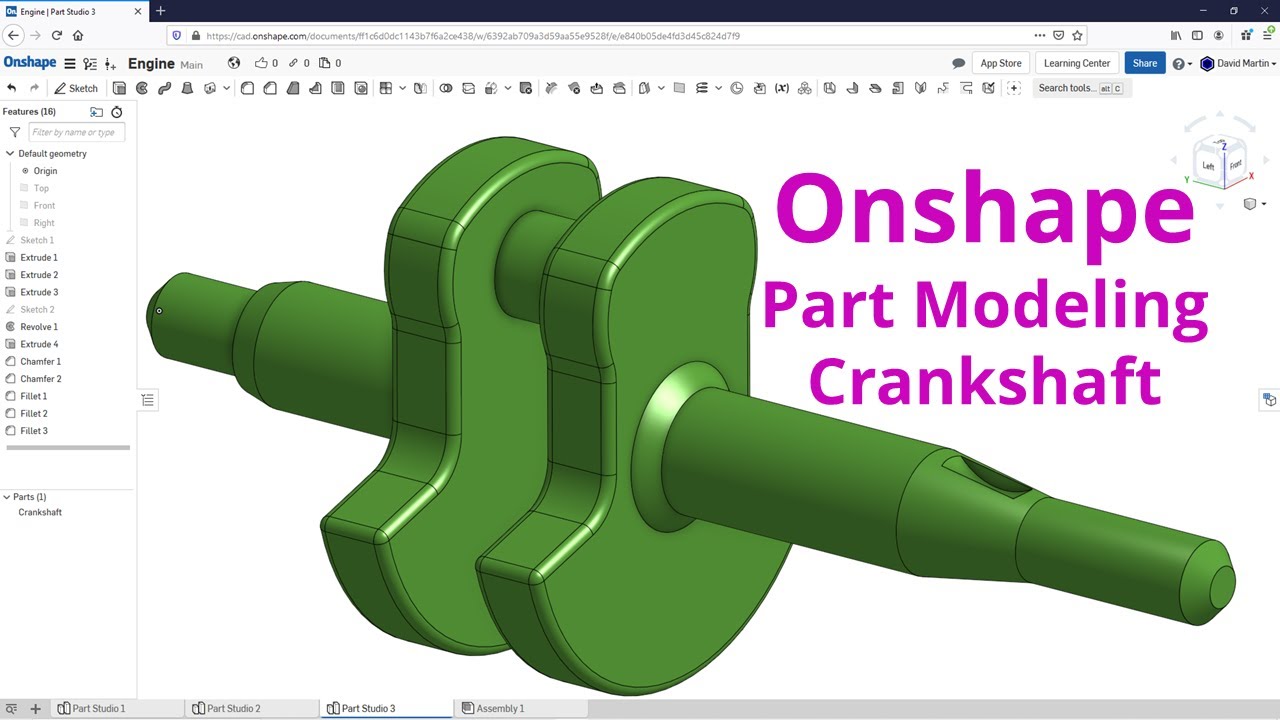
Task: Start a new Sketch
Action: click(76, 88)
